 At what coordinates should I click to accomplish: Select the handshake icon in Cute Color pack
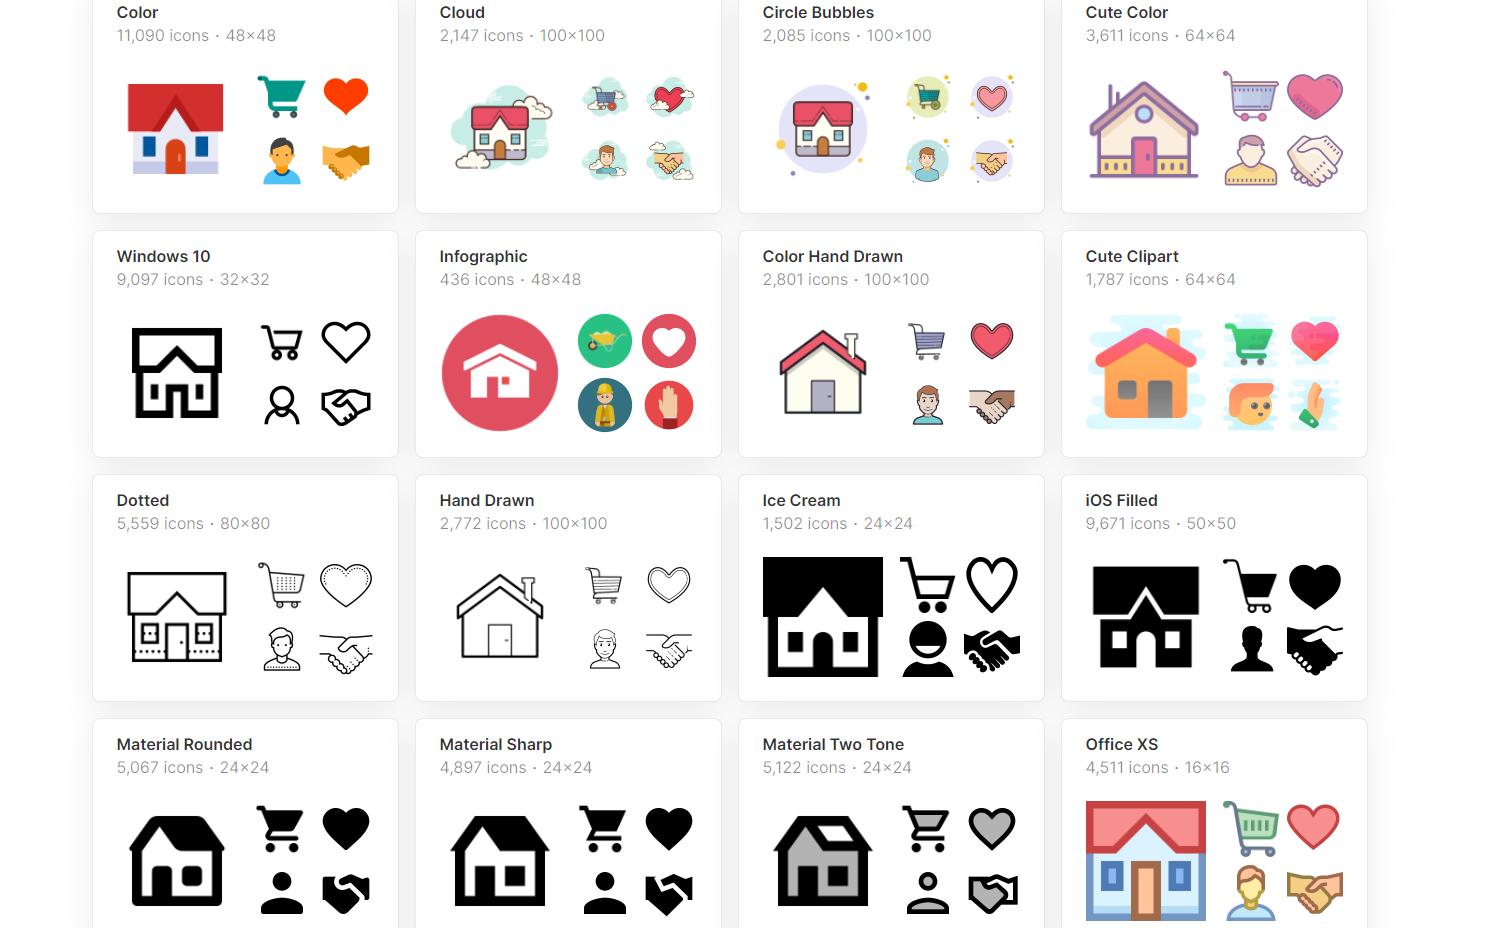[x=1315, y=160]
